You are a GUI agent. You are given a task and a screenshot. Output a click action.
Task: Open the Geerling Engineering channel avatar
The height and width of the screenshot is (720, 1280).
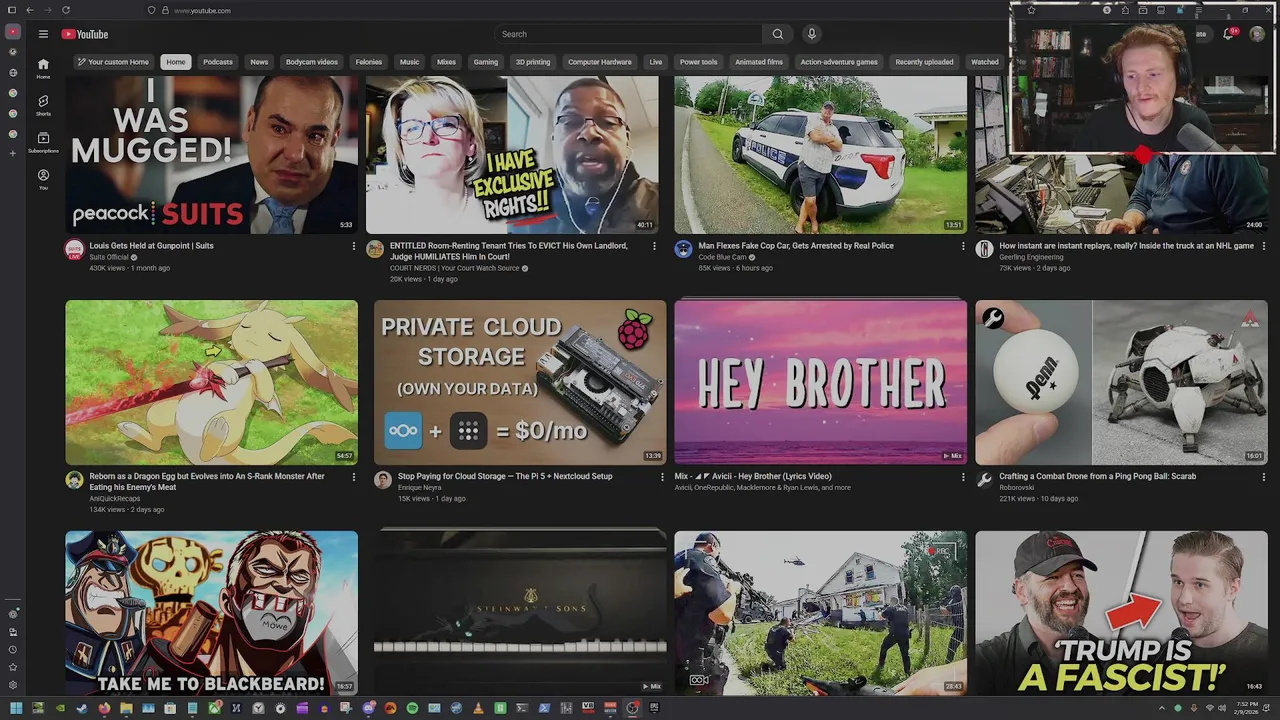(x=984, y=249)
